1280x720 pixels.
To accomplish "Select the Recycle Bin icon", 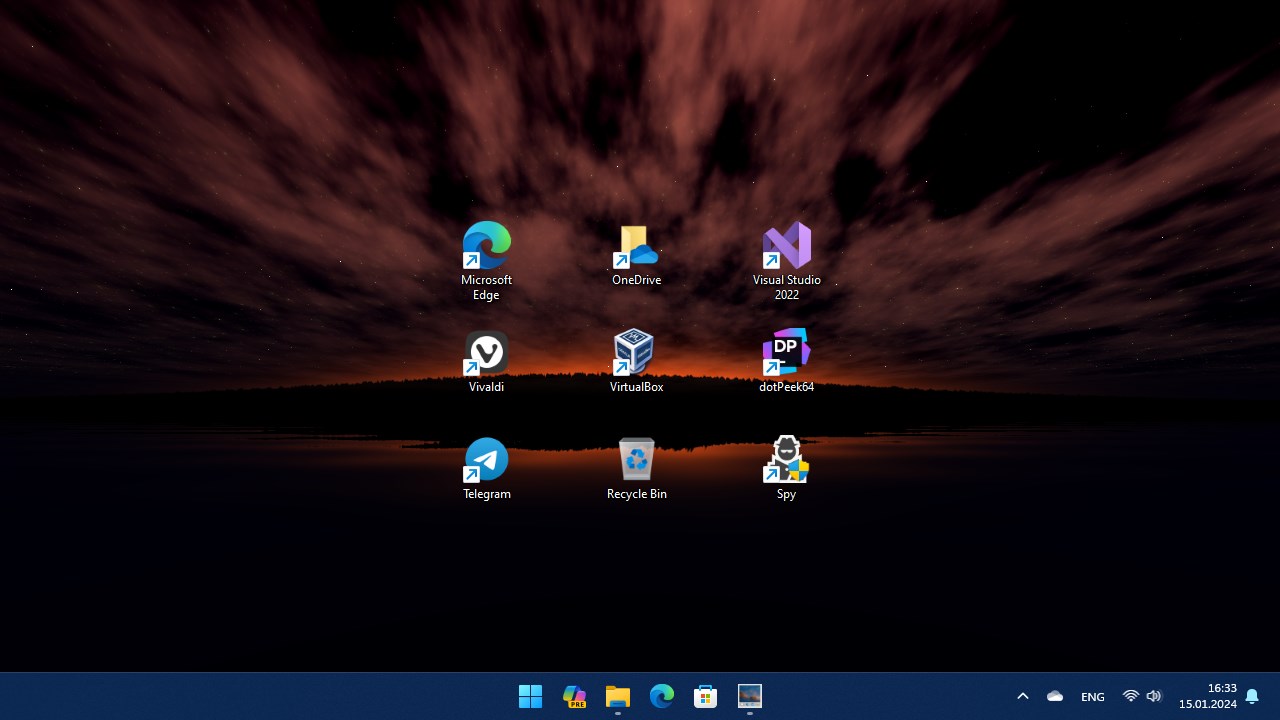I will (x=637, y=468).
